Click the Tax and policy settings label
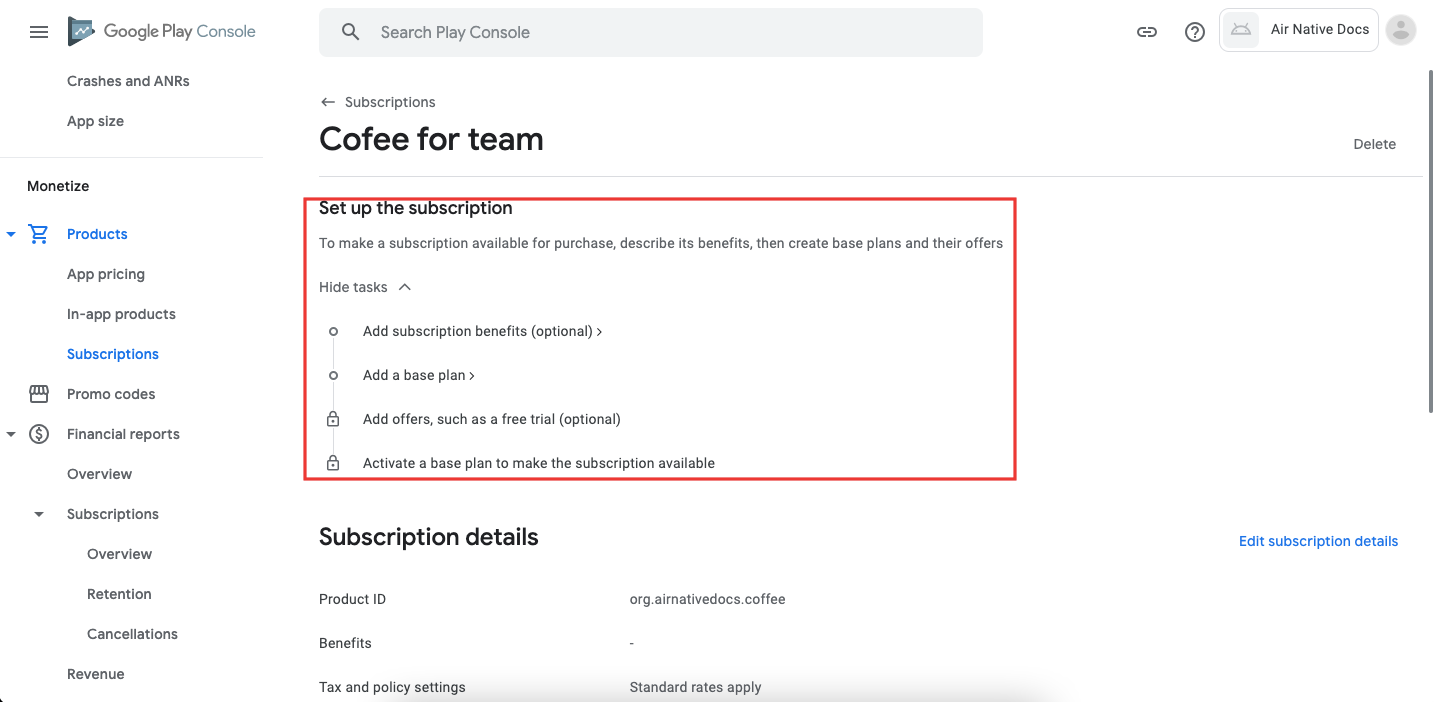 pyautogui.click(x=392, y=687)
